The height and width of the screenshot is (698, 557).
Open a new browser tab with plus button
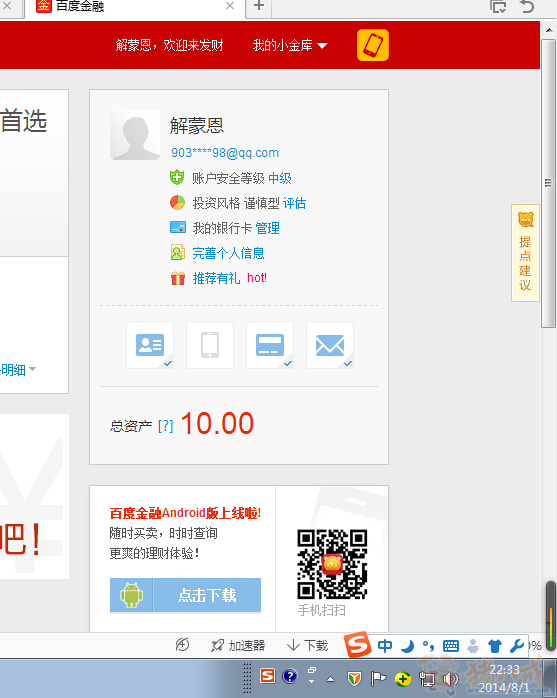pyautogui.click(x=259, y=6)
